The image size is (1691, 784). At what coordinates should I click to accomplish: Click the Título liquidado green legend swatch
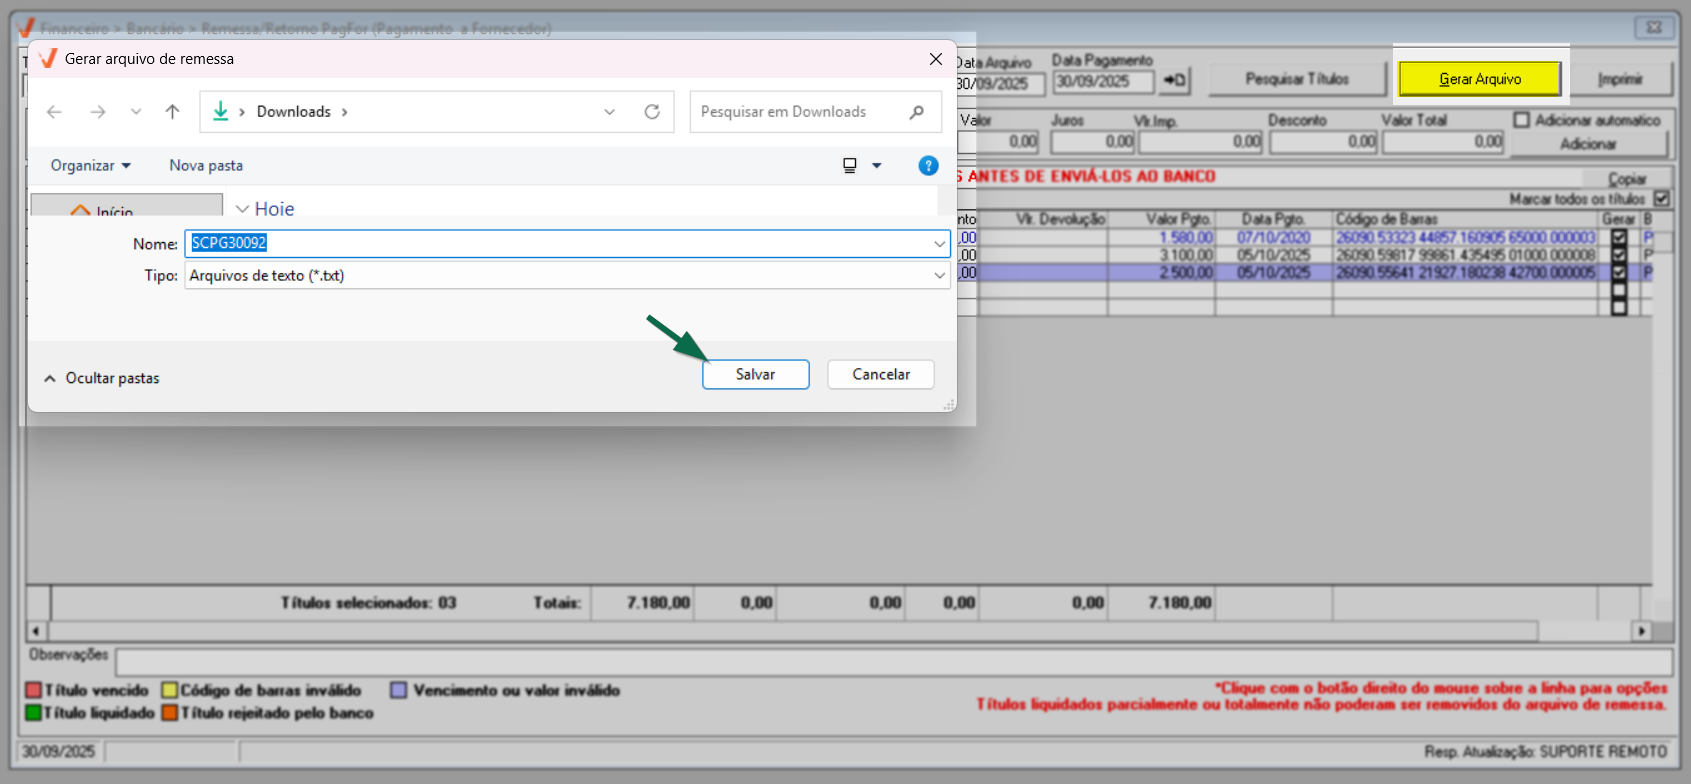tap(33, 713)
